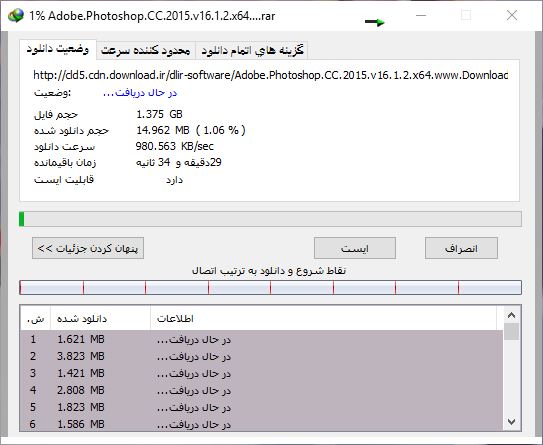Cancel download with the انصراف button

(461, 248)
